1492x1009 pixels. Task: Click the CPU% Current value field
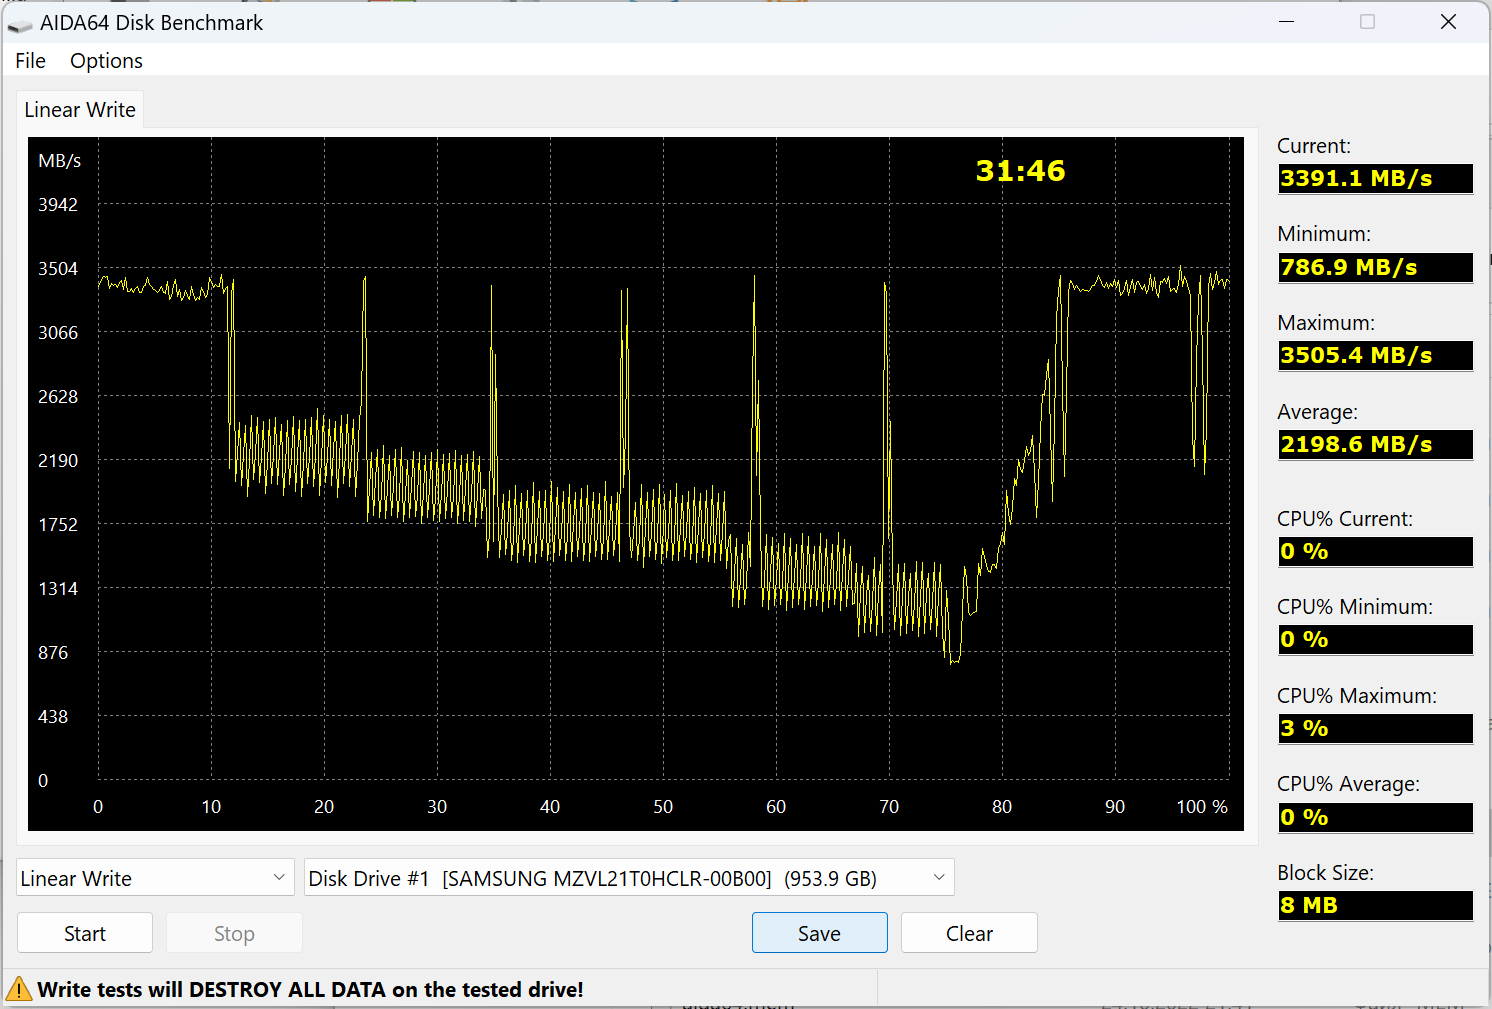click(1375, 552)
